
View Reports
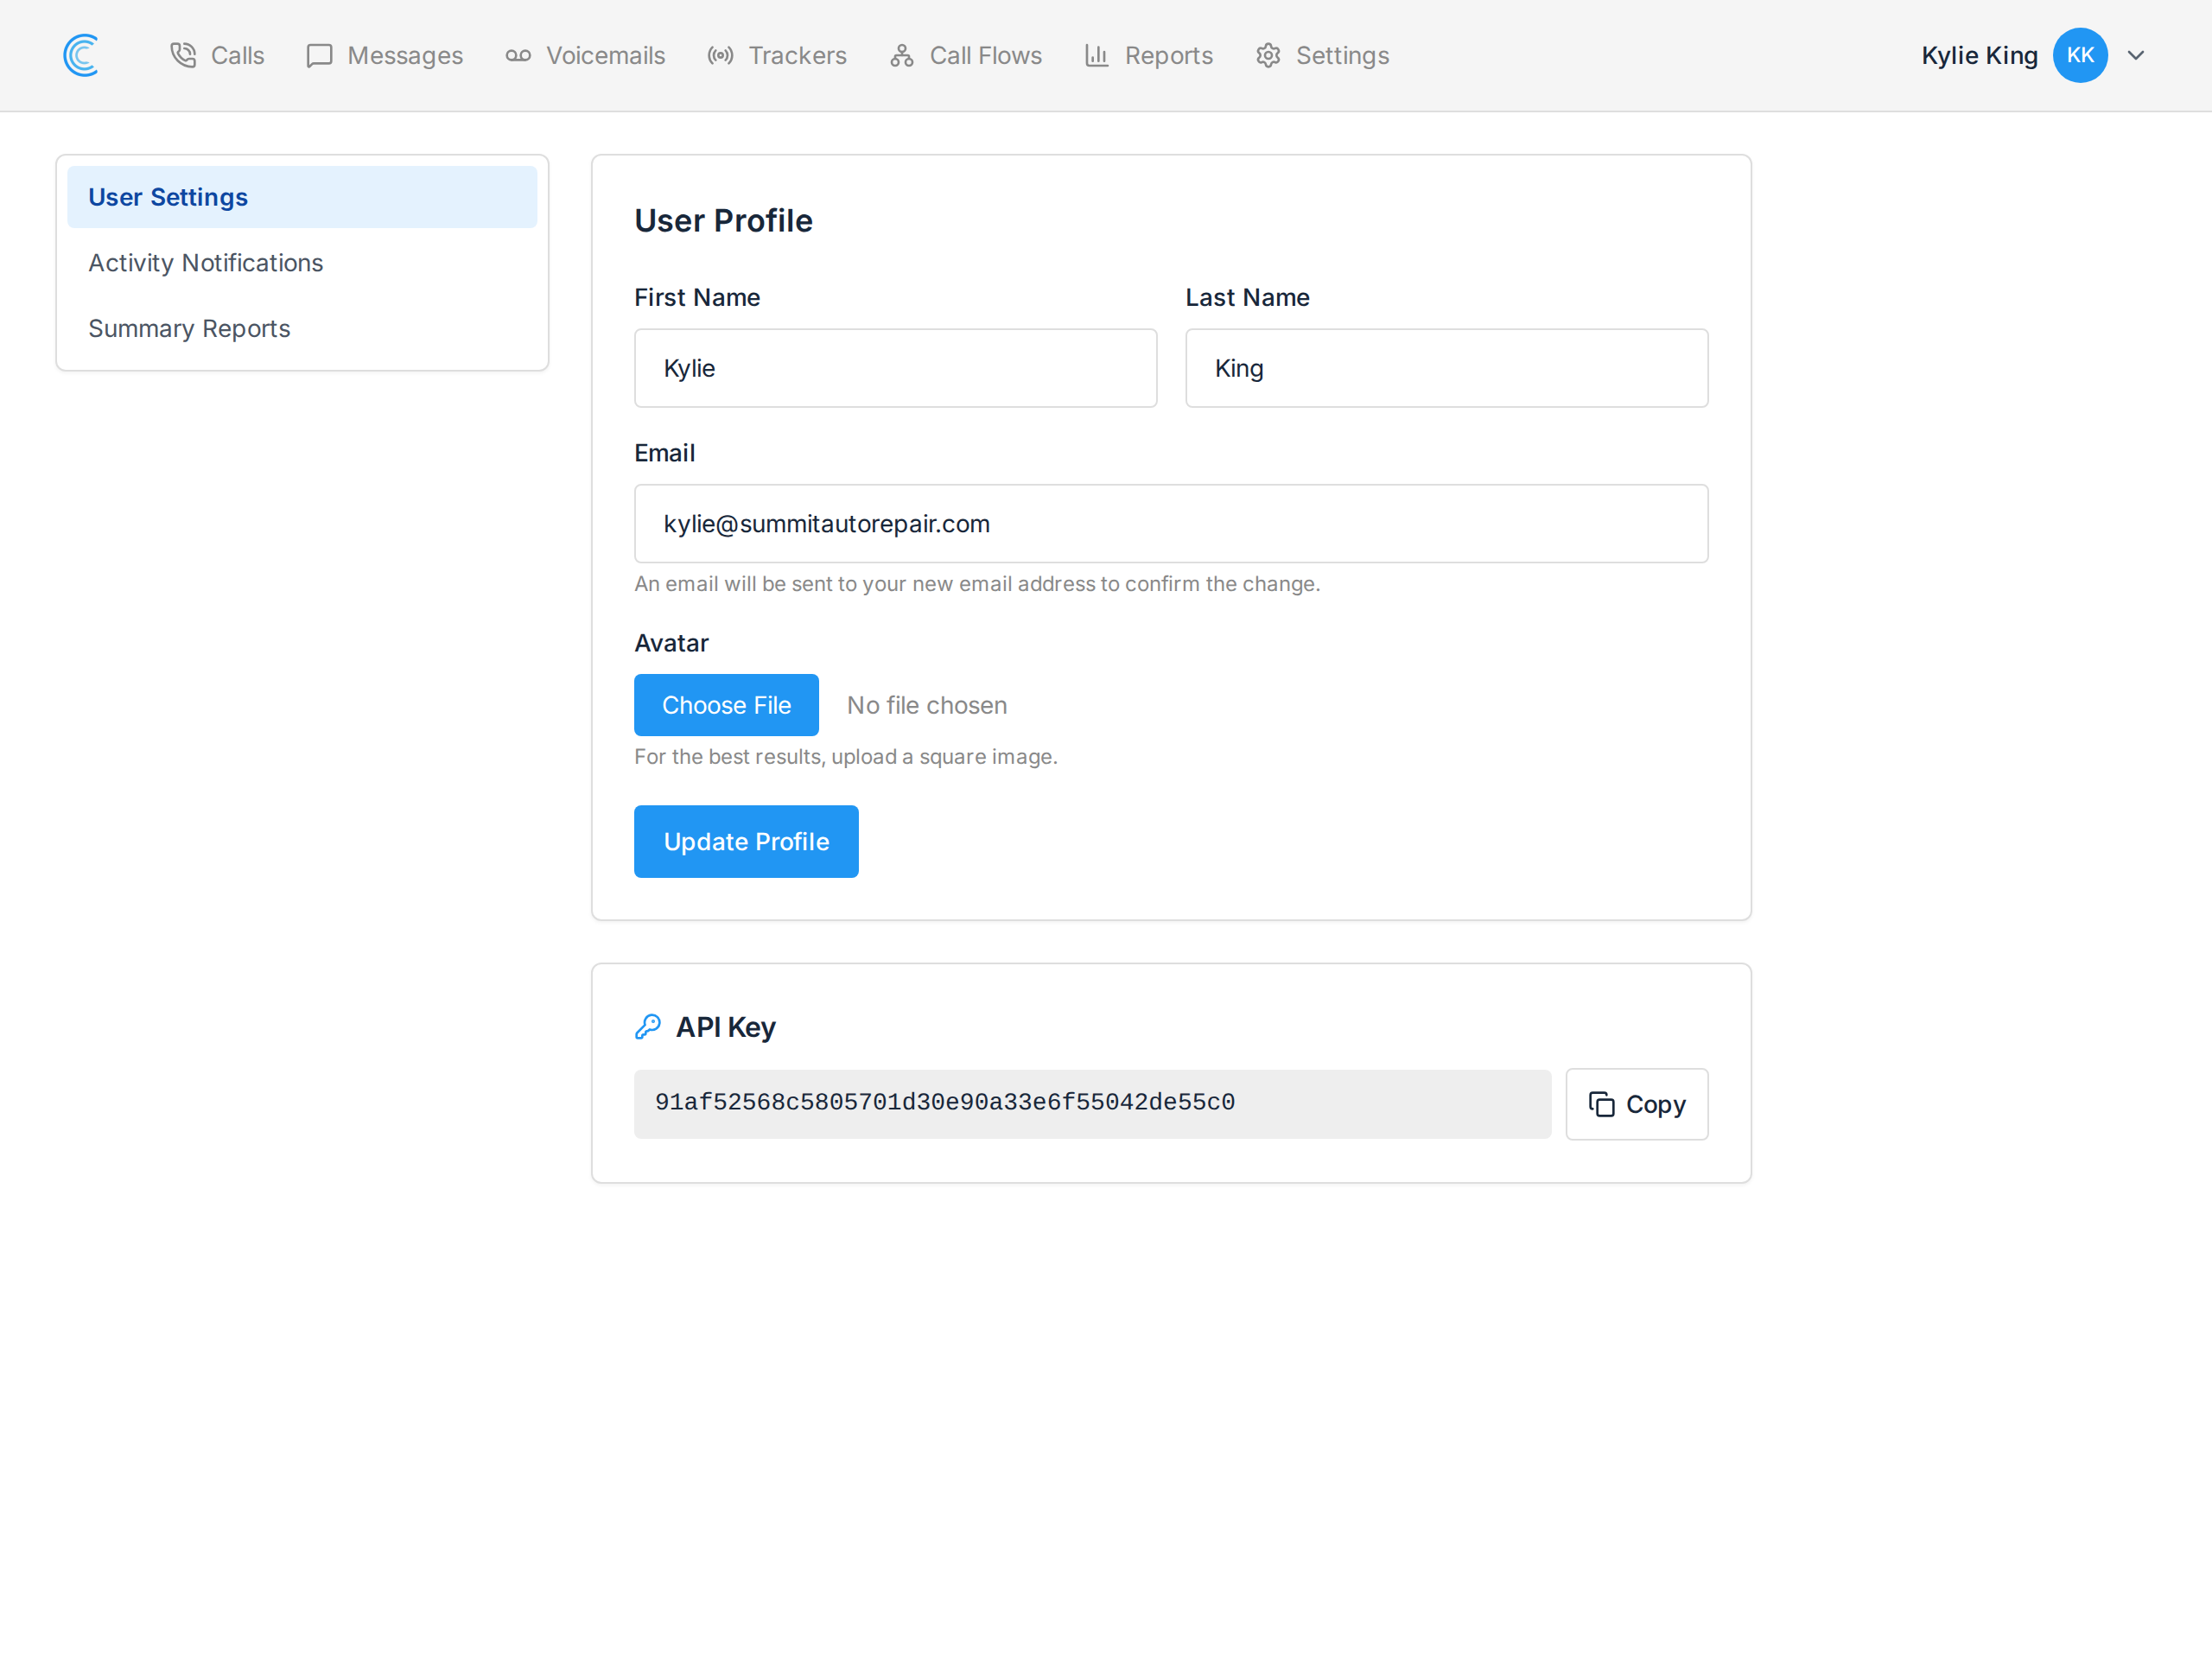pos(1149,55)
